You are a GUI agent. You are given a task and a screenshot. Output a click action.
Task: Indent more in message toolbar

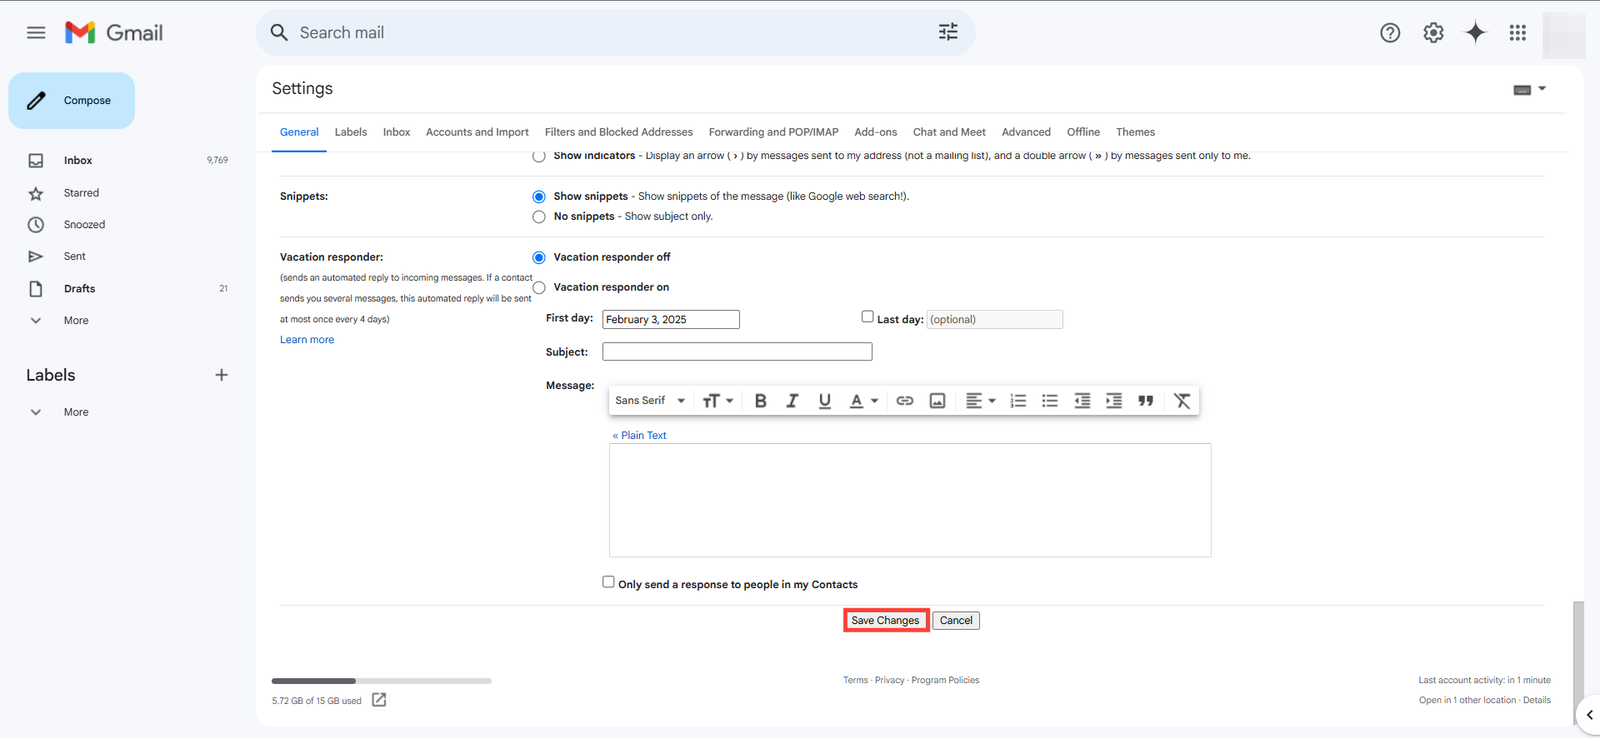click(1114, 401)
